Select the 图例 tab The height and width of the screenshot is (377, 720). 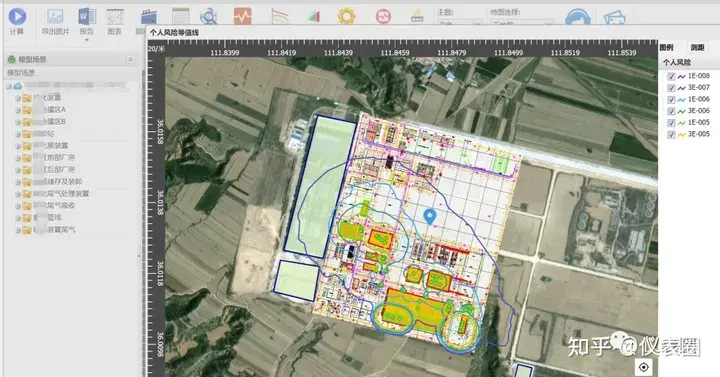pos(666,47)
